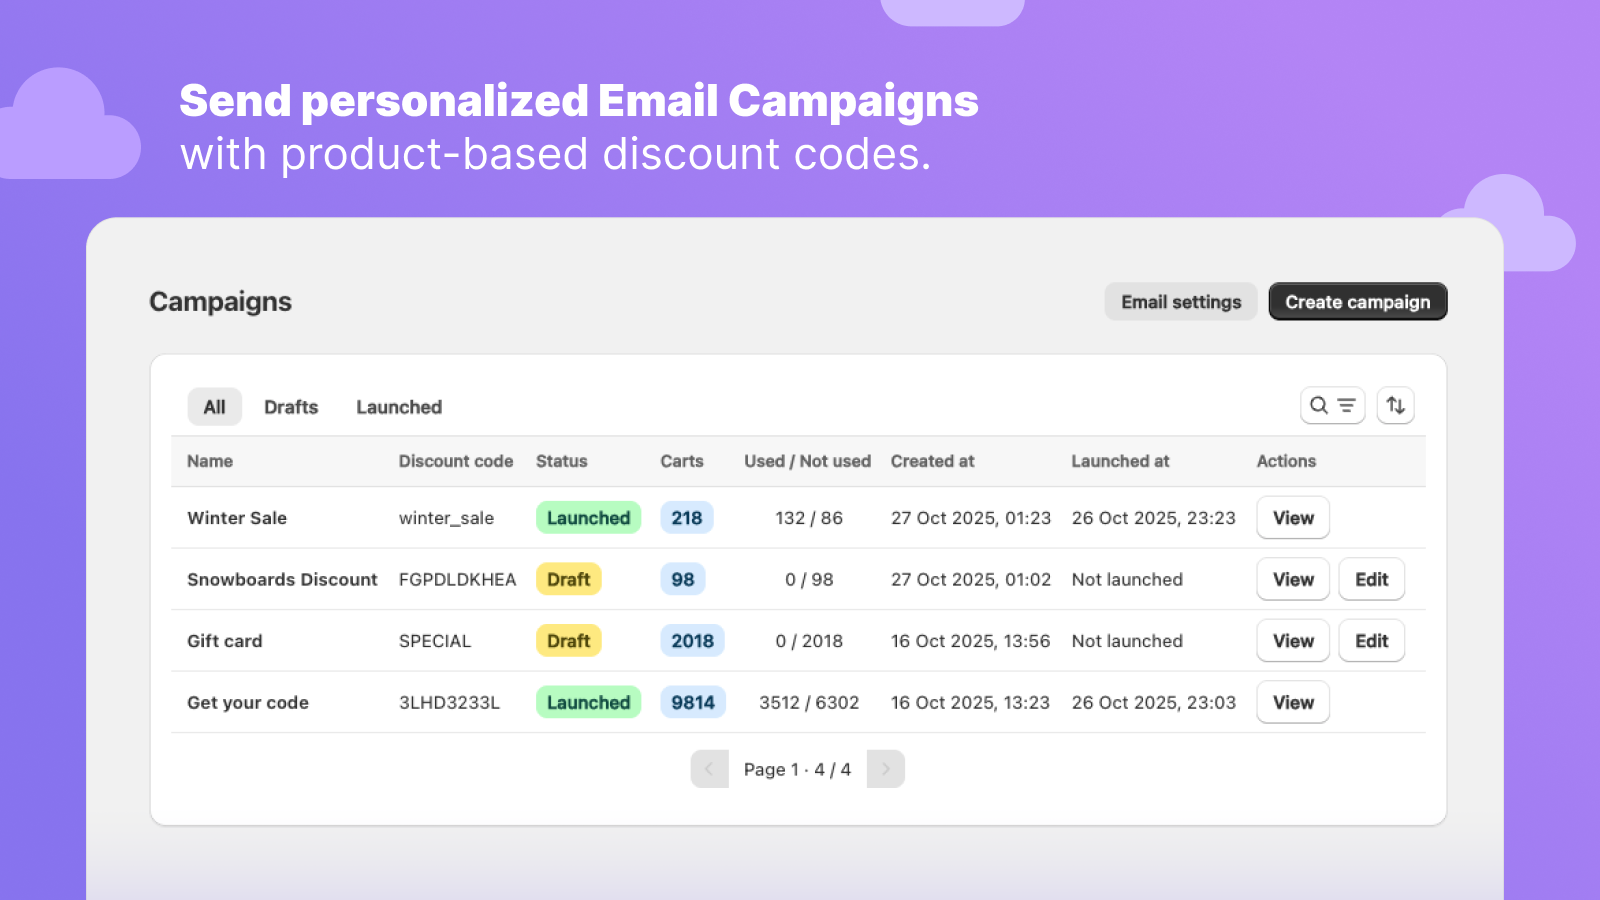Click the previous page arrow

(x=710, y=768)
